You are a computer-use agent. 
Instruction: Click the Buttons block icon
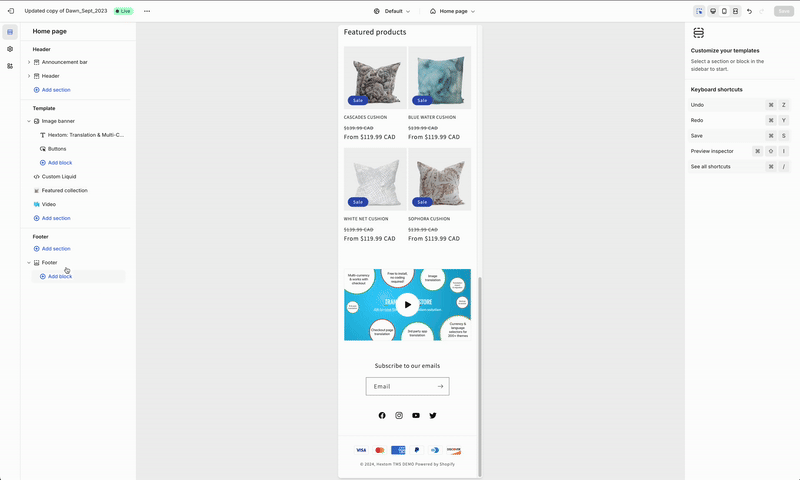click(x=43, y=149)
